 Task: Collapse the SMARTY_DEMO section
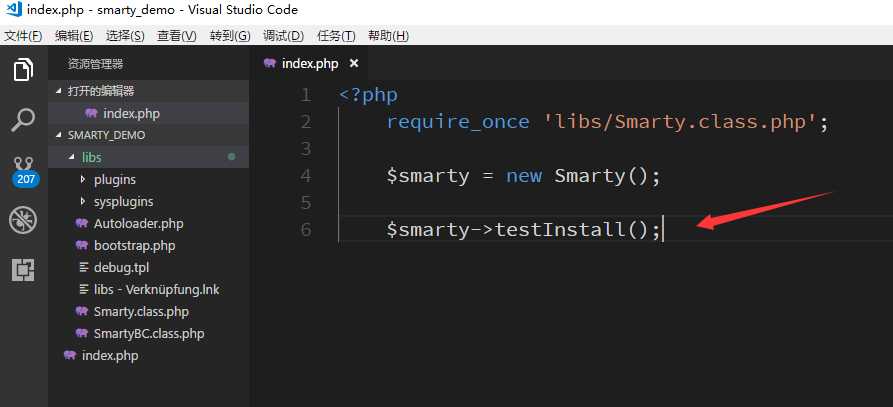click(x=59, y=135)
